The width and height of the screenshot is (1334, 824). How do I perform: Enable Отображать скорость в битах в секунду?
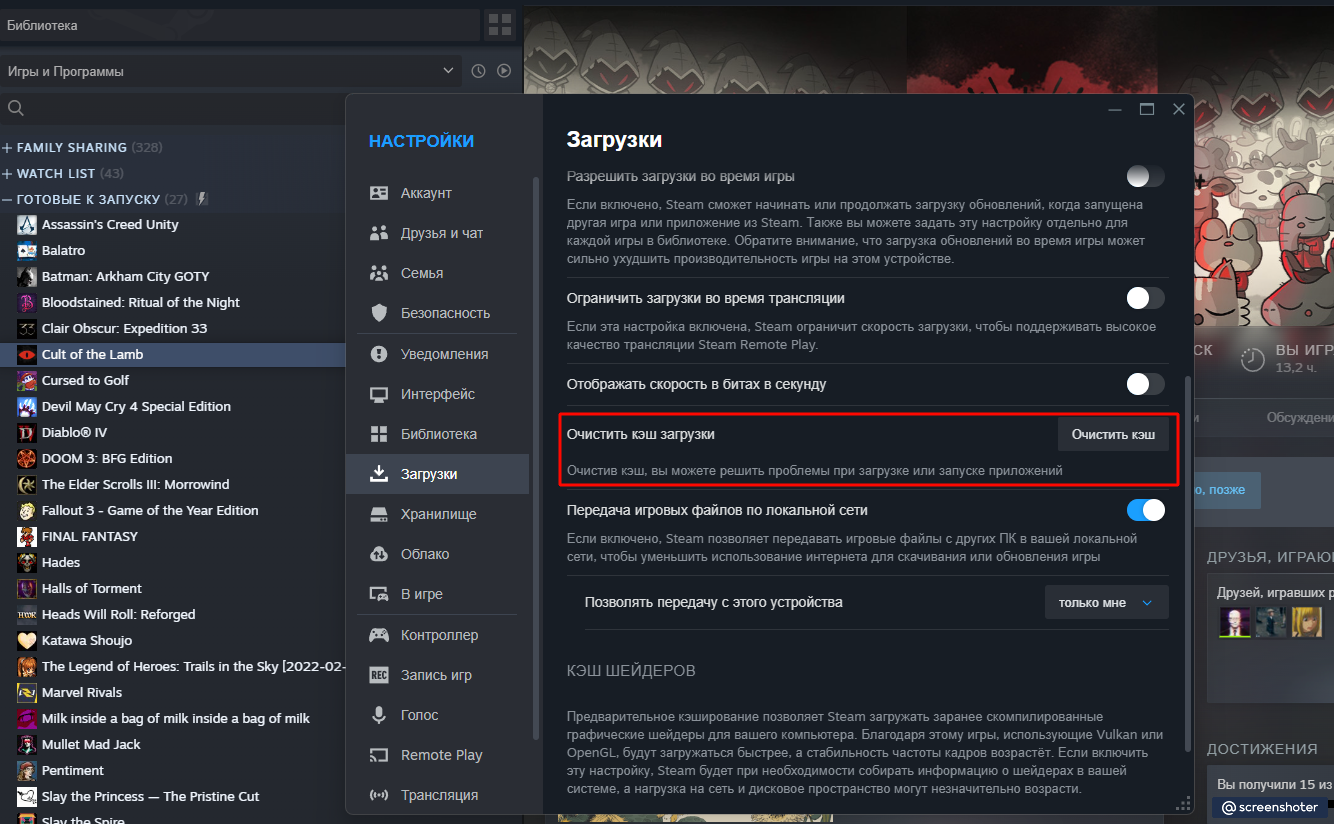pyautogui.click(x=1146, y=384)
